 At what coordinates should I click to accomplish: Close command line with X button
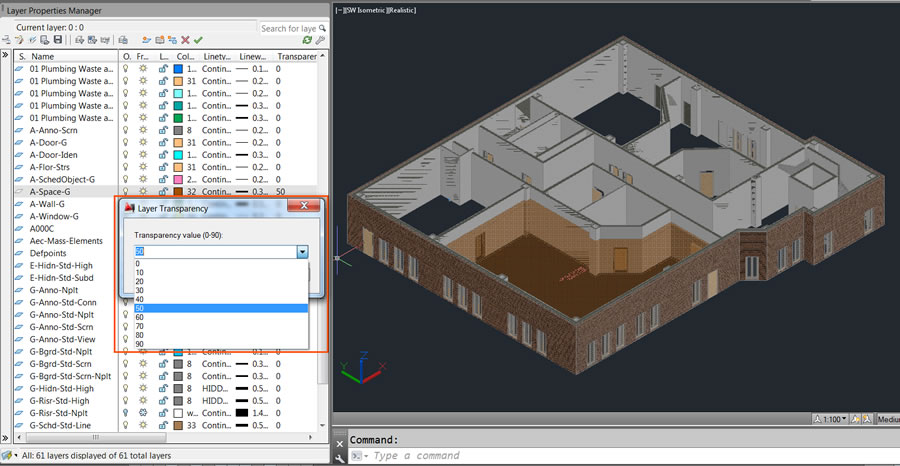(340, 444)
